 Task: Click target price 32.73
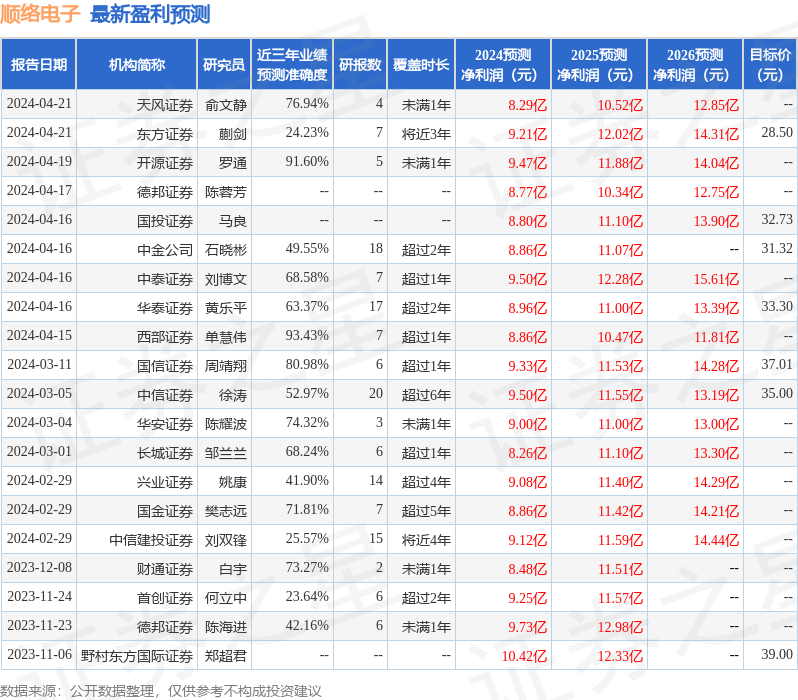click(x=777, y=220)
